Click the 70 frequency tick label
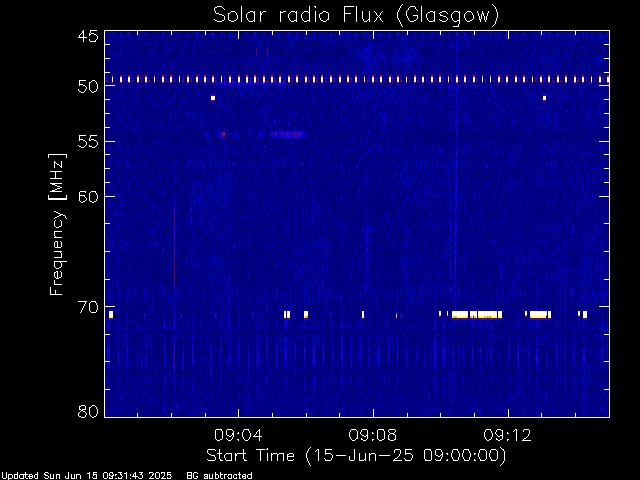The image size is (640, 480). point(88,307)
